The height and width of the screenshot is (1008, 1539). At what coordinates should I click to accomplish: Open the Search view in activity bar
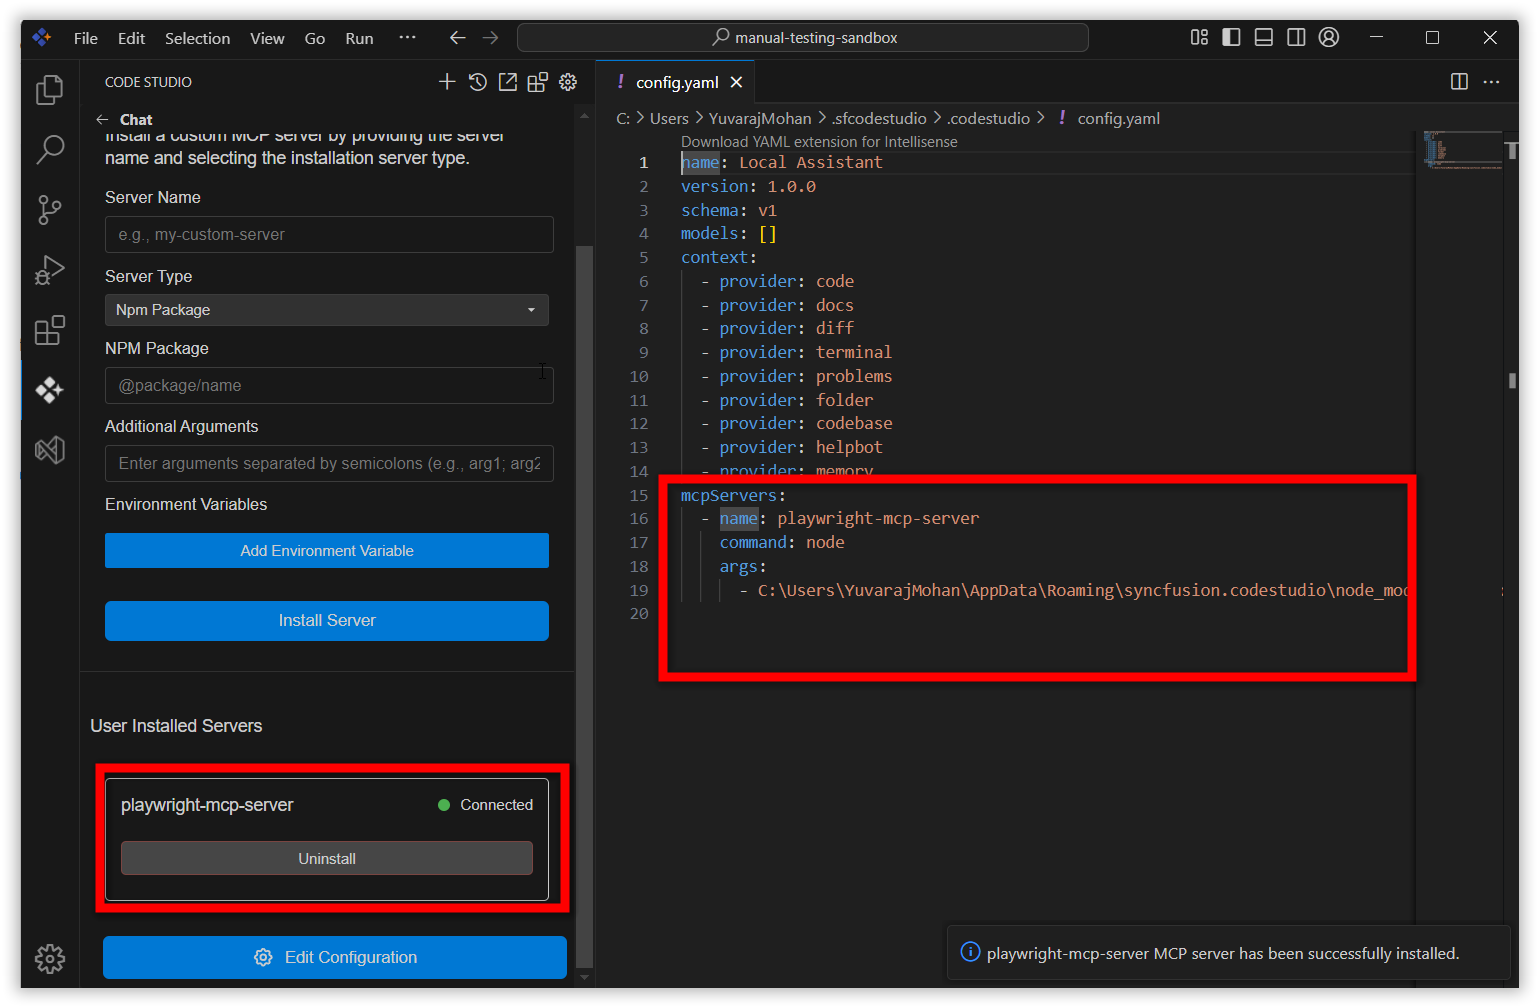(49, 150)
